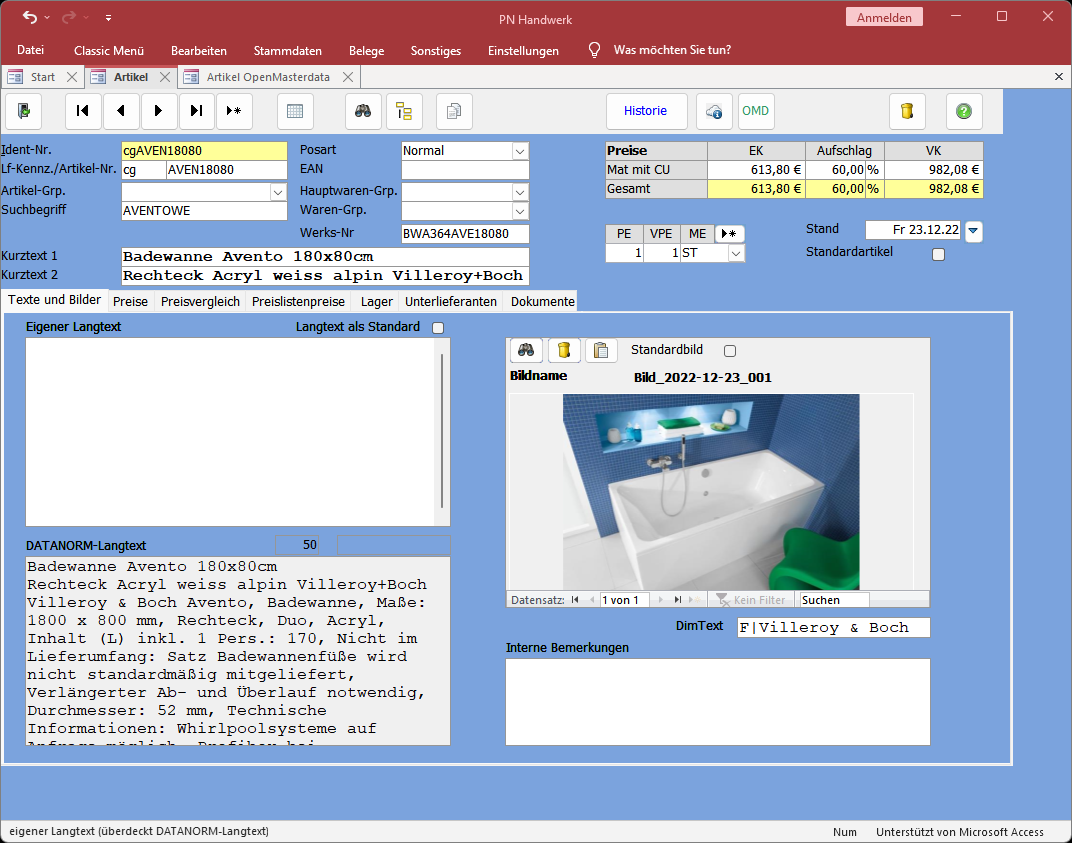Delete article with yellow trash icon
The width and height of the screenshot is (1072, 843).
point(907,111)
